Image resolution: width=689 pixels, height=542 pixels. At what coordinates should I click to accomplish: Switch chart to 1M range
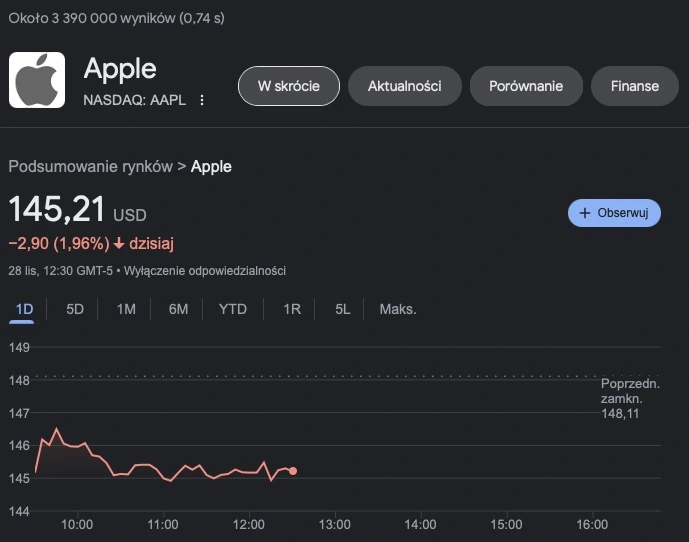(x=126, y=309)
